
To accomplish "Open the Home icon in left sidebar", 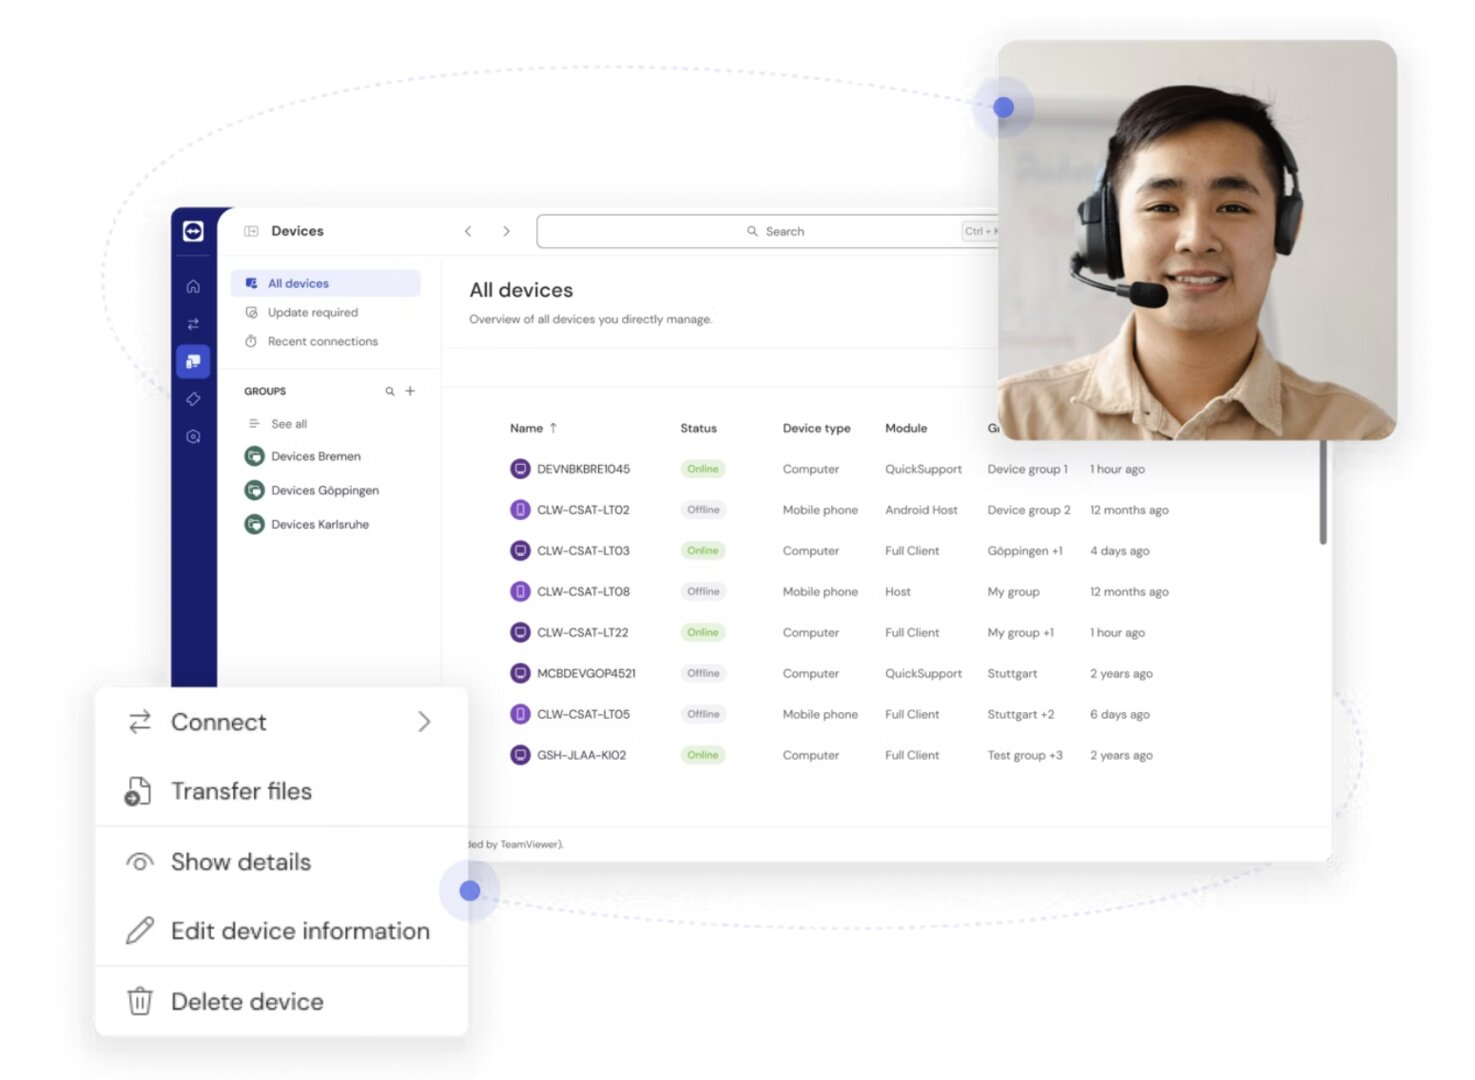I will 193,287.
